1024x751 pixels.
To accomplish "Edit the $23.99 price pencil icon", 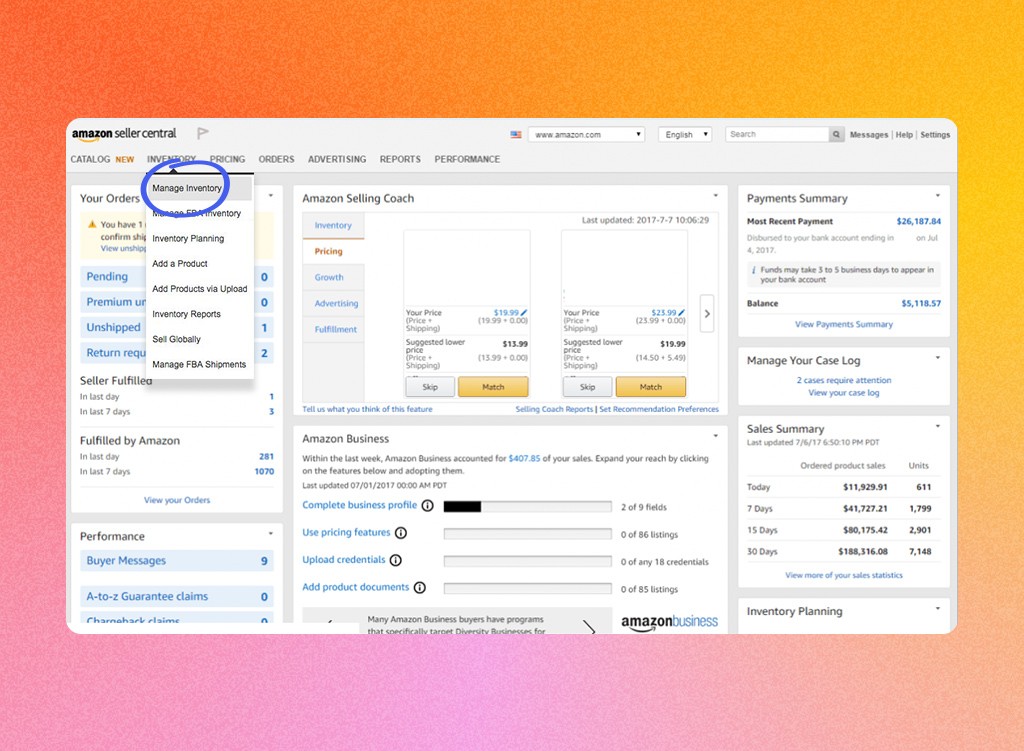I will coord(681,313).
